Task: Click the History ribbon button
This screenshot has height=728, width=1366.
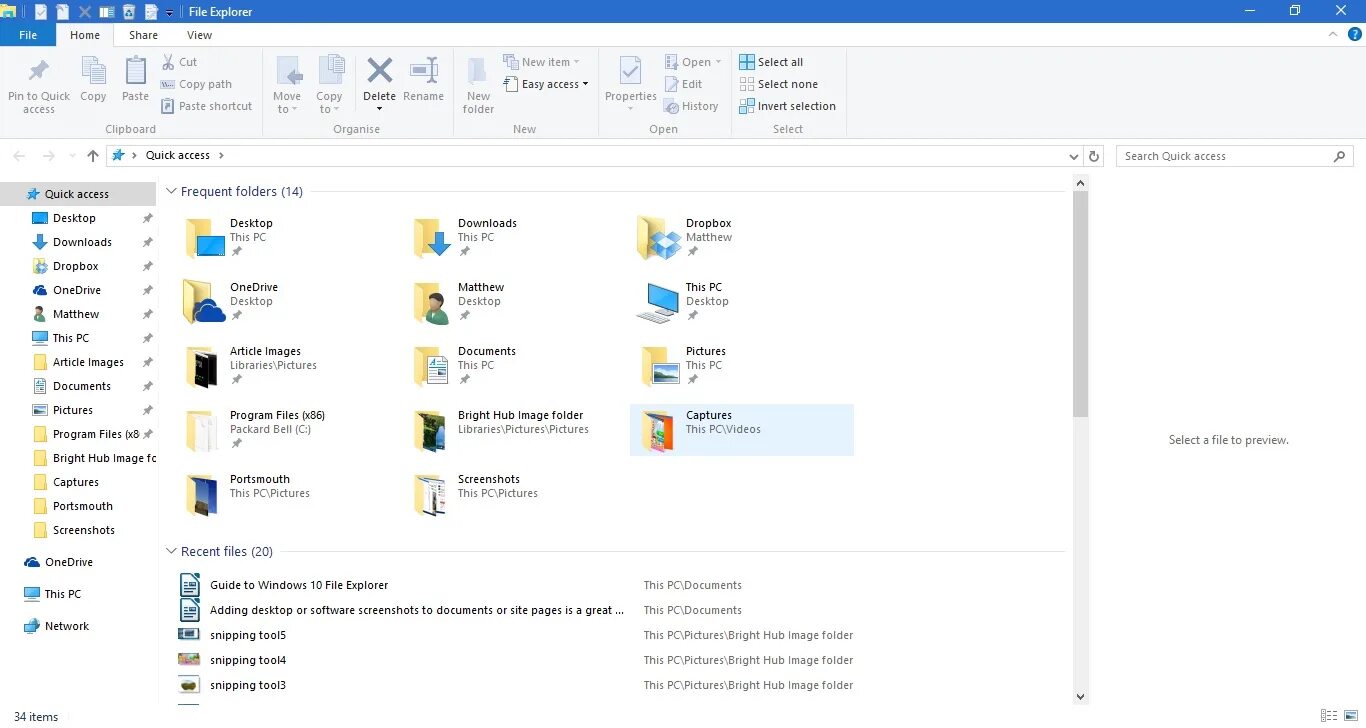Action: click(692, 106)
